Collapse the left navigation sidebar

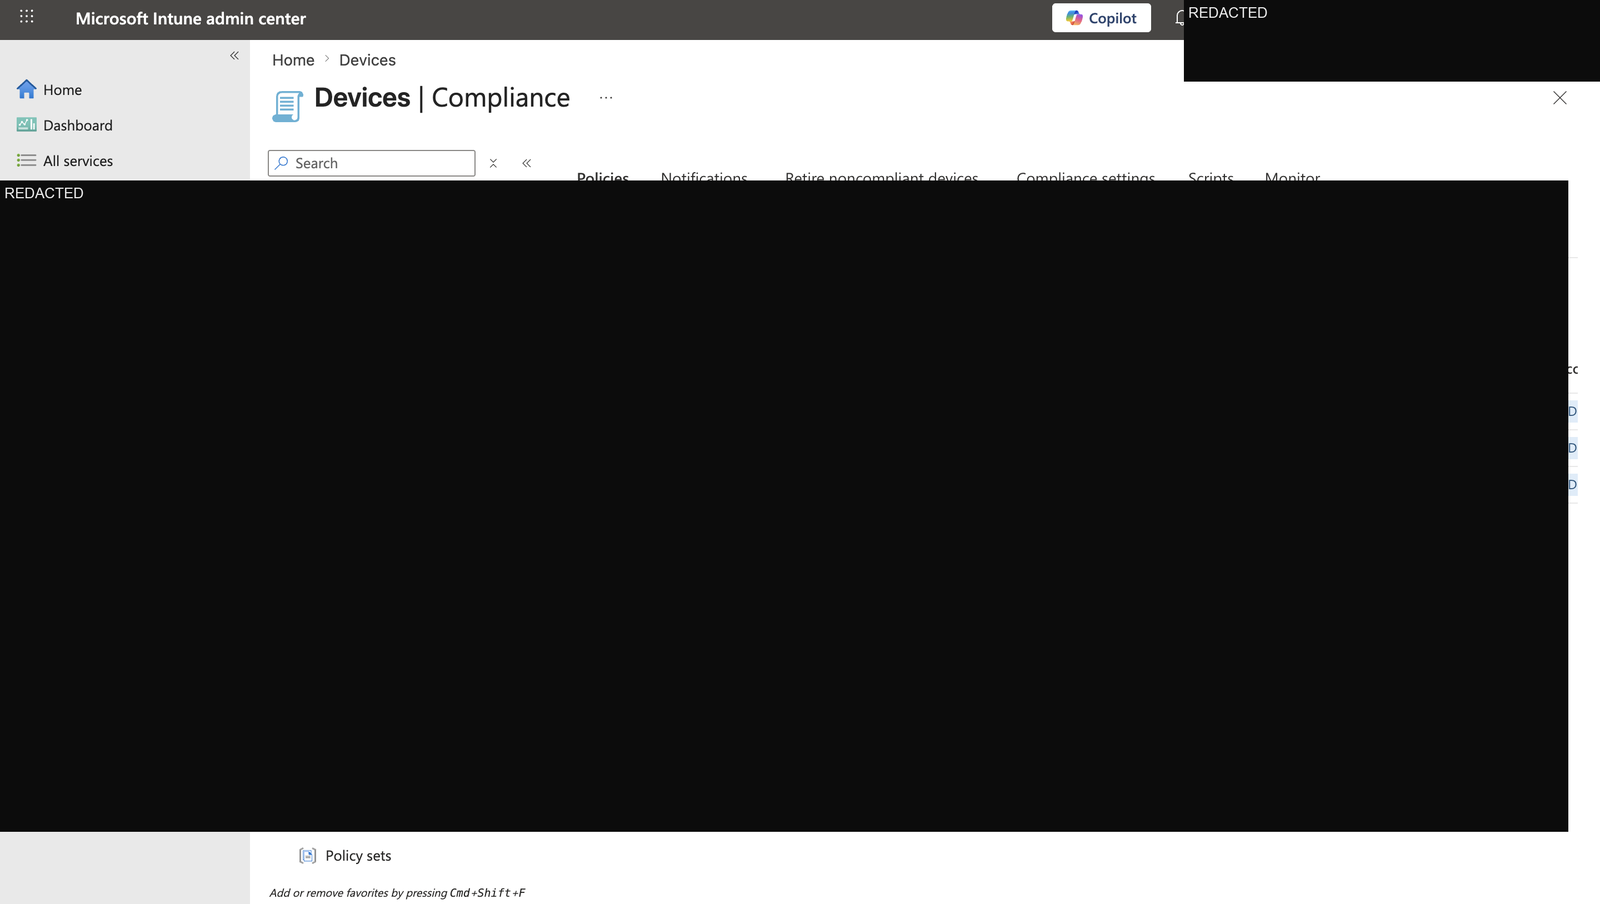[234, 55]
